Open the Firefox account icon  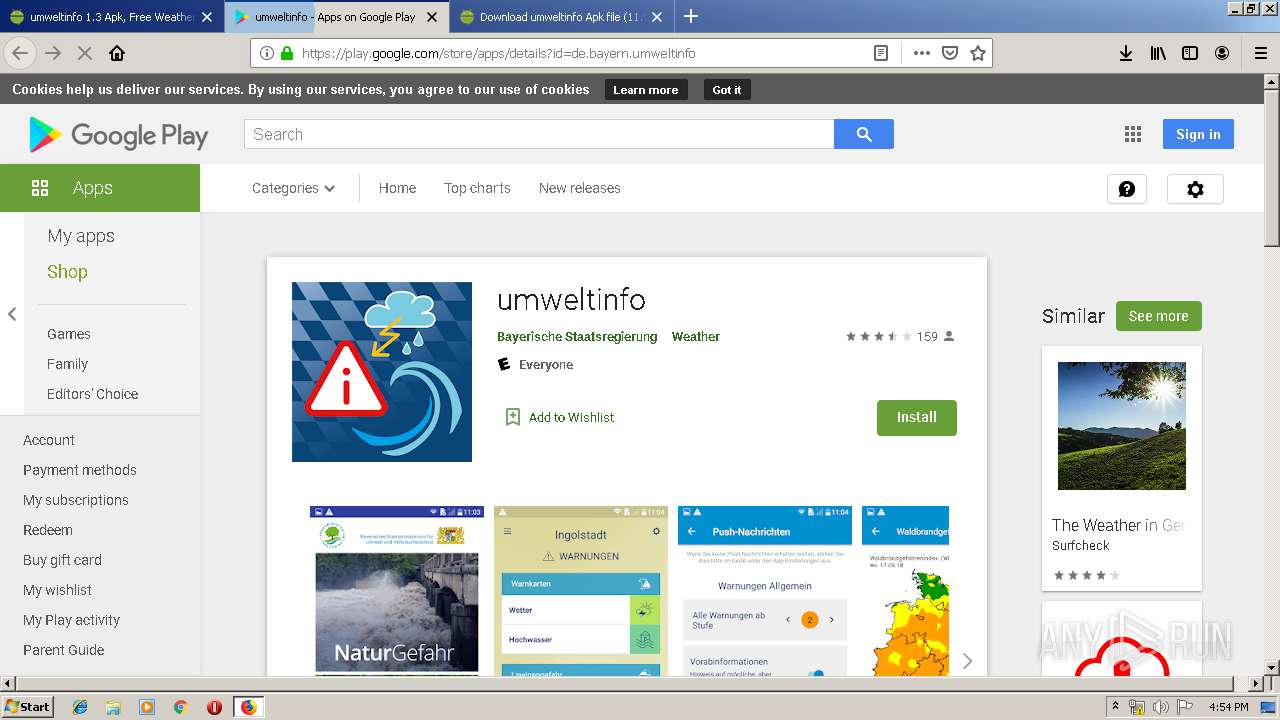1222,54
